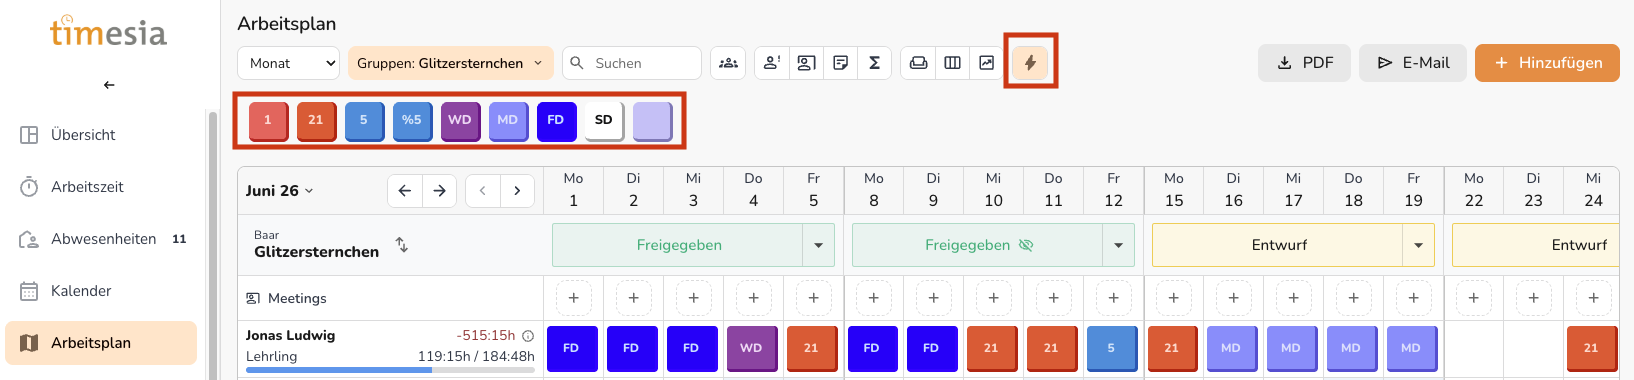Show the notes icon view
Viewport: 1634px width, 380px height.
pyautogui.click(x=841, y=63)
